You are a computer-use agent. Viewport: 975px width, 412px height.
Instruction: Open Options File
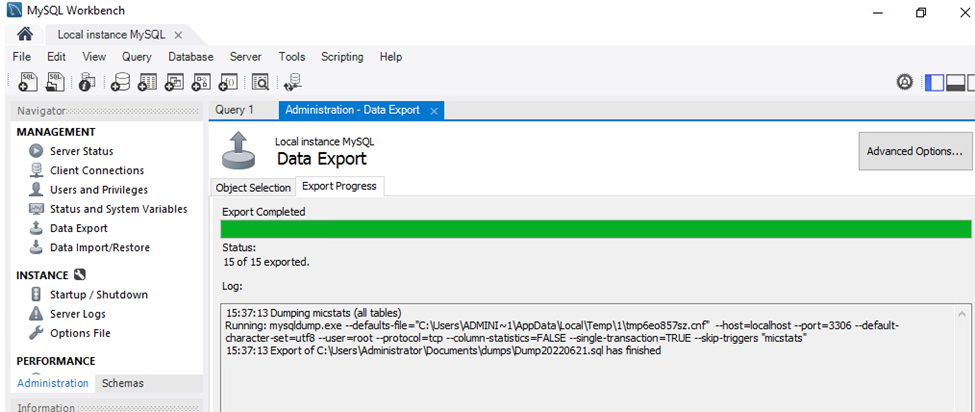[x=80, y=333]
